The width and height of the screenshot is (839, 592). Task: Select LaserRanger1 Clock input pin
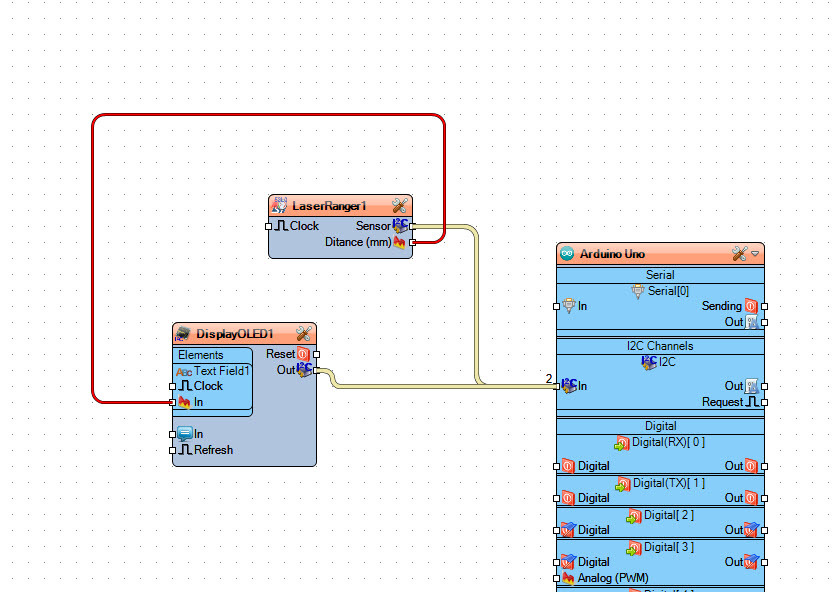point(269,226)
